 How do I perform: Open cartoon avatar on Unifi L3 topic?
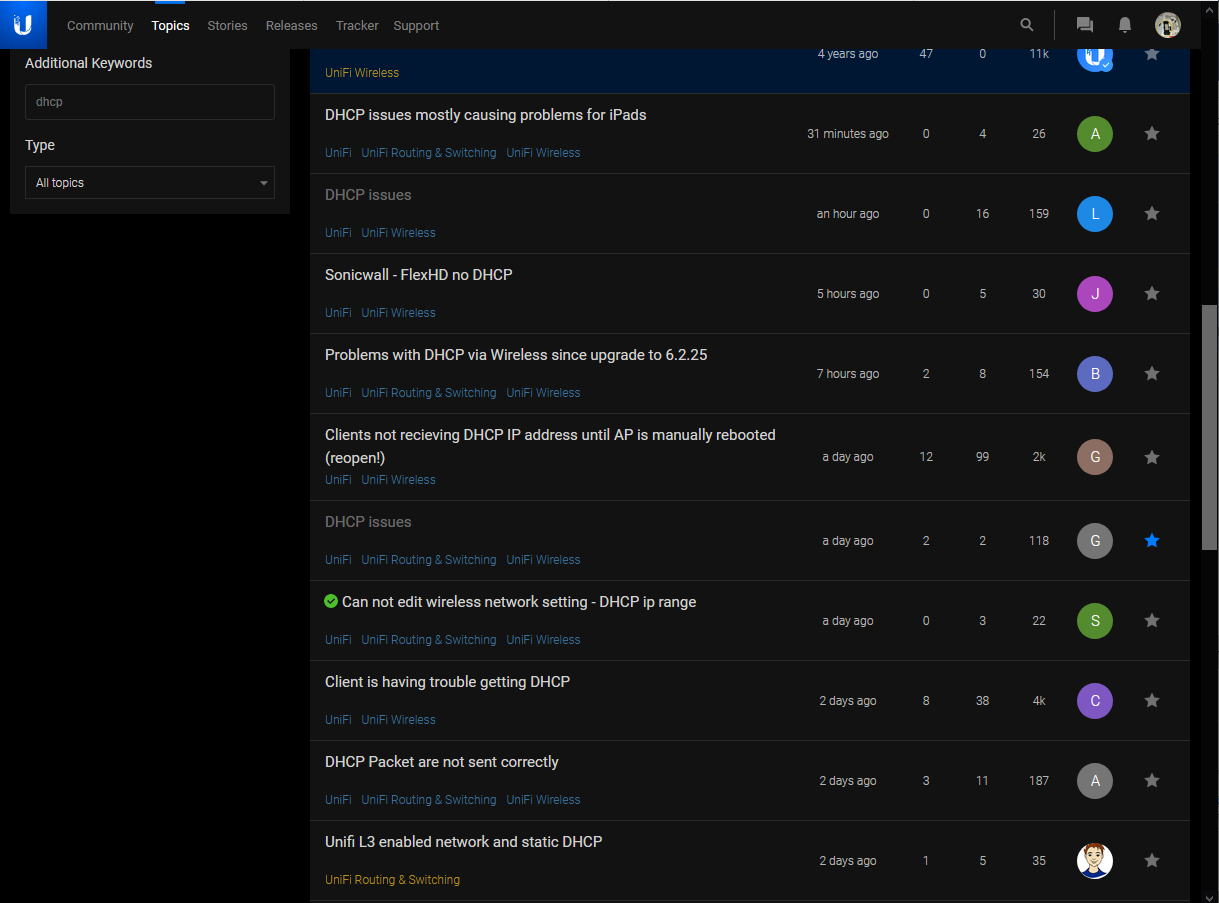pos(1095,861)
